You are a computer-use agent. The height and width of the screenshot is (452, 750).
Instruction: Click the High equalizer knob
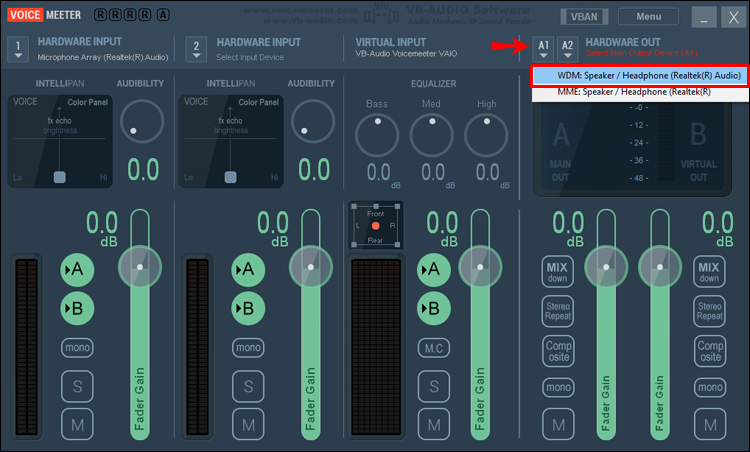point(486,136)
